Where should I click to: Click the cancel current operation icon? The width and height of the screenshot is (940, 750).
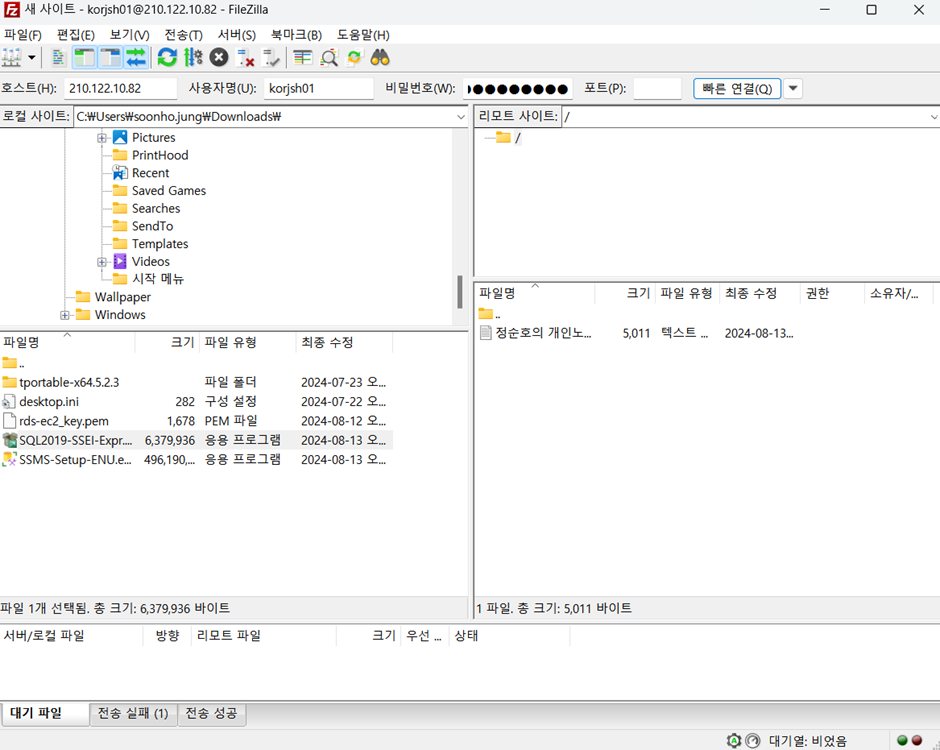(219, 57)
